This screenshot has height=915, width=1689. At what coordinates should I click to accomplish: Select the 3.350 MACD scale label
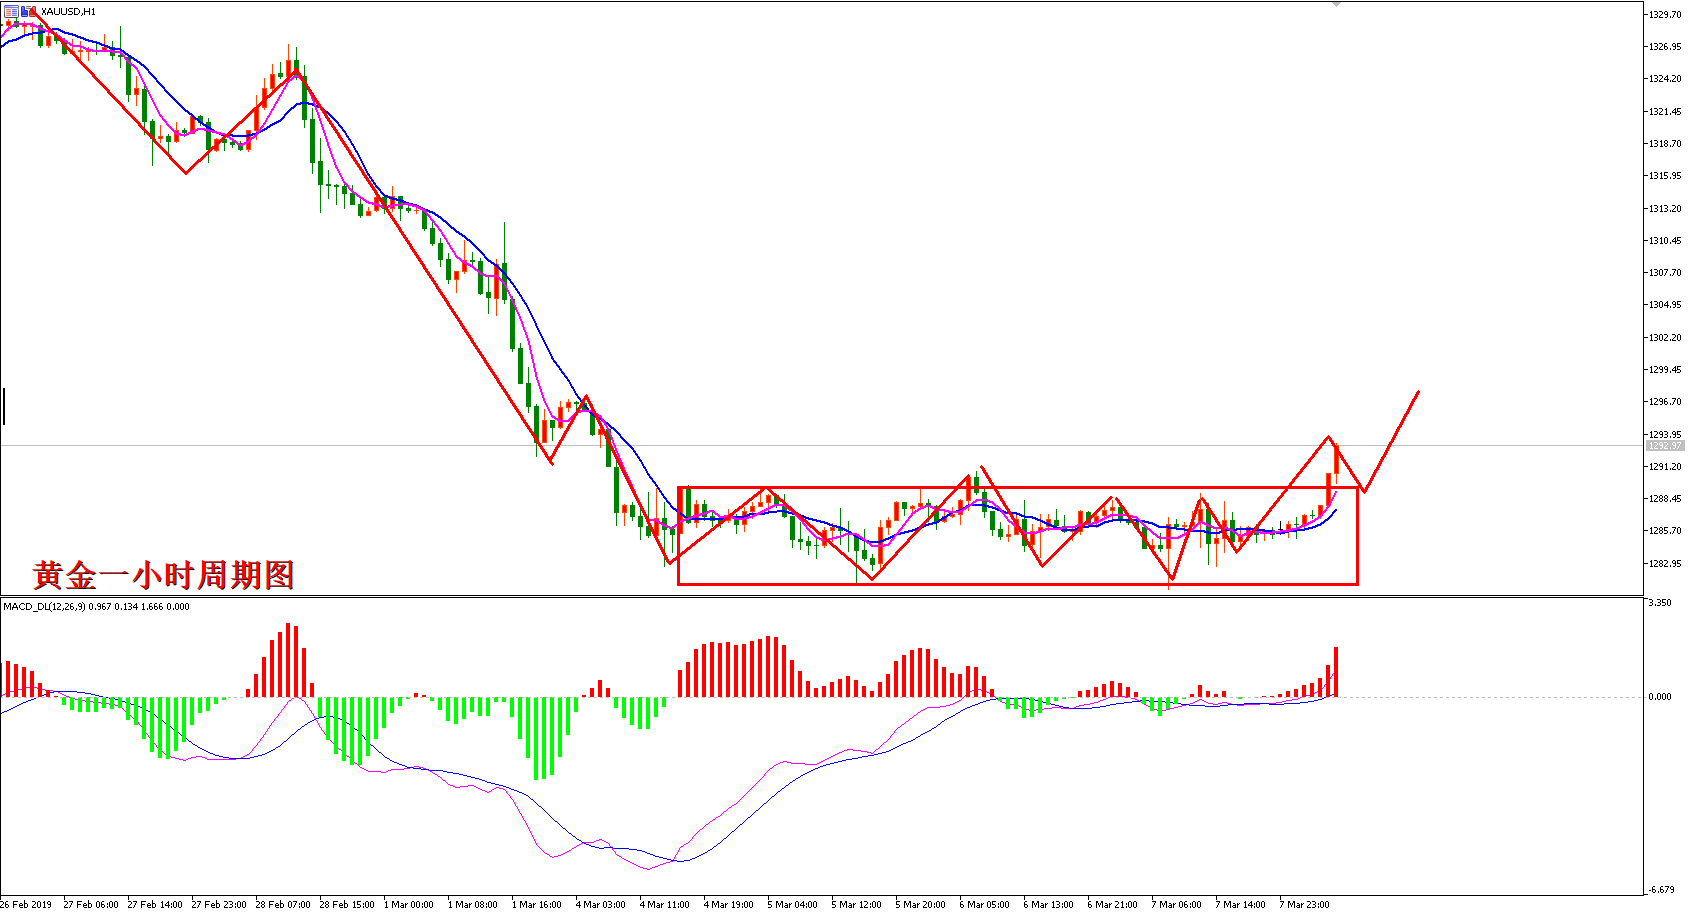pyautogui.click(x=1659, y=603)
